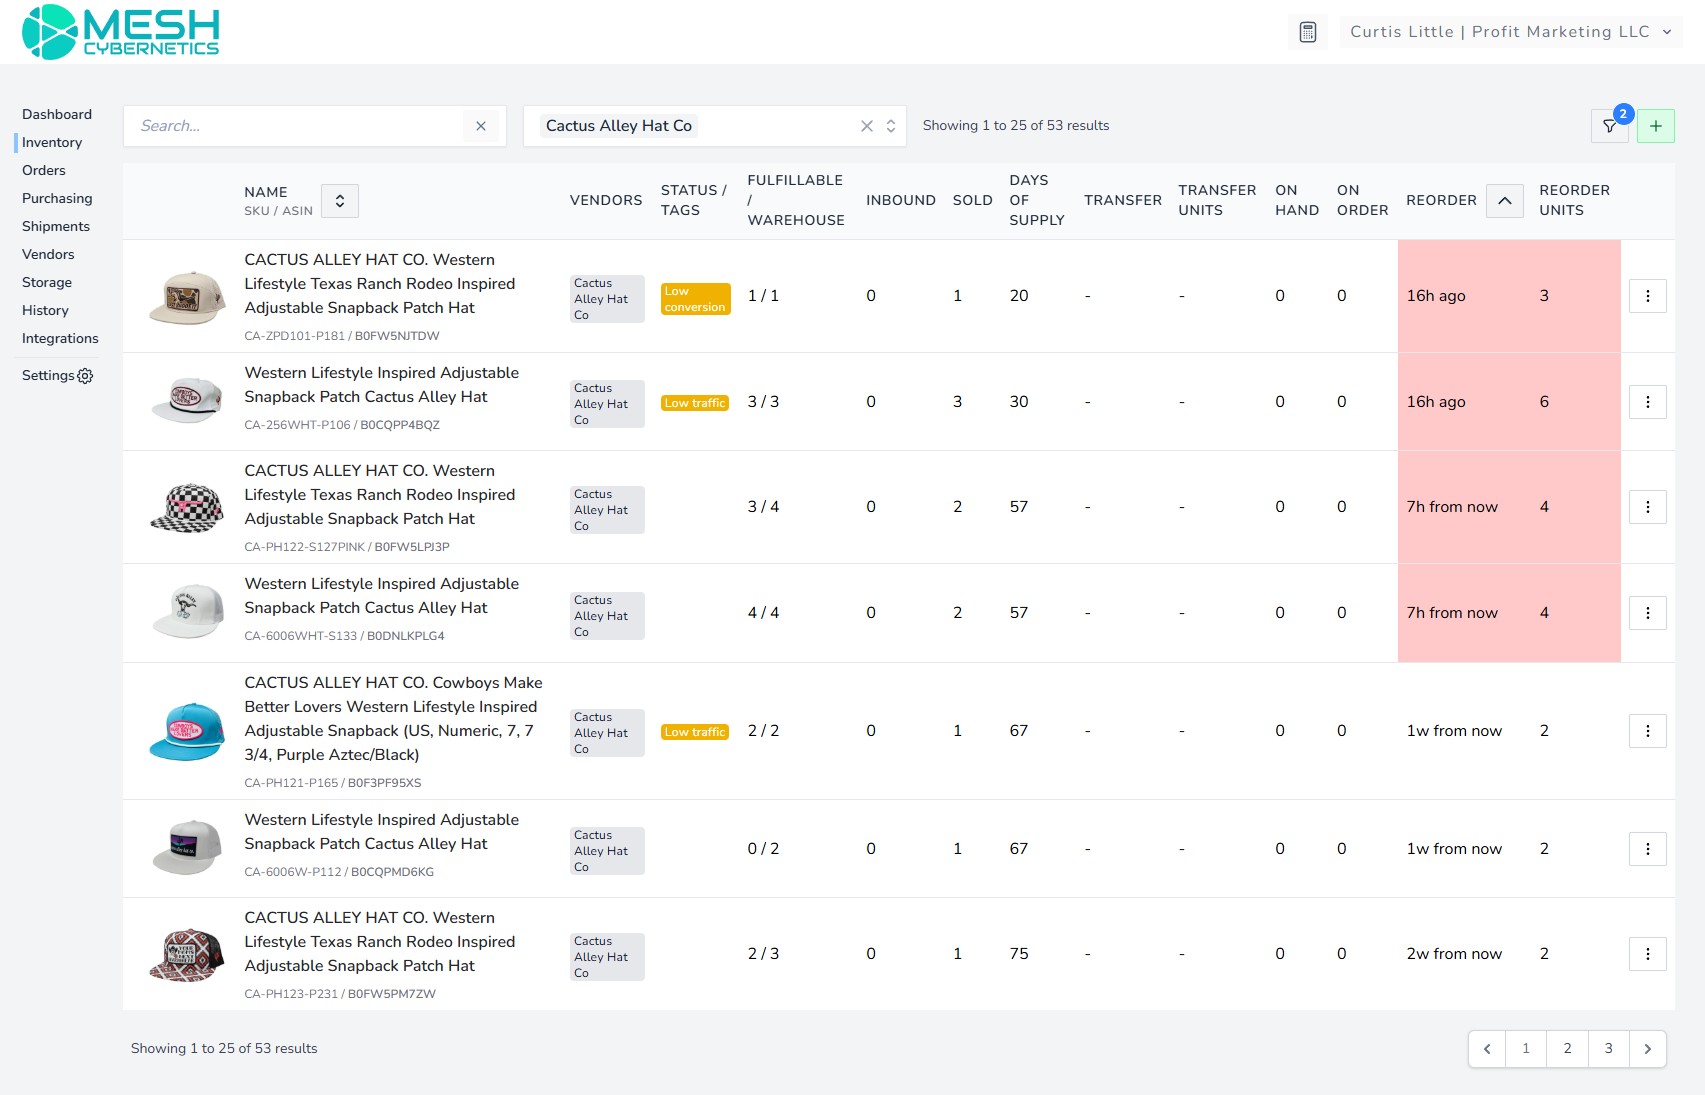Clear the search field with the X icon
1705x1095 pixels.
[481, 126]
